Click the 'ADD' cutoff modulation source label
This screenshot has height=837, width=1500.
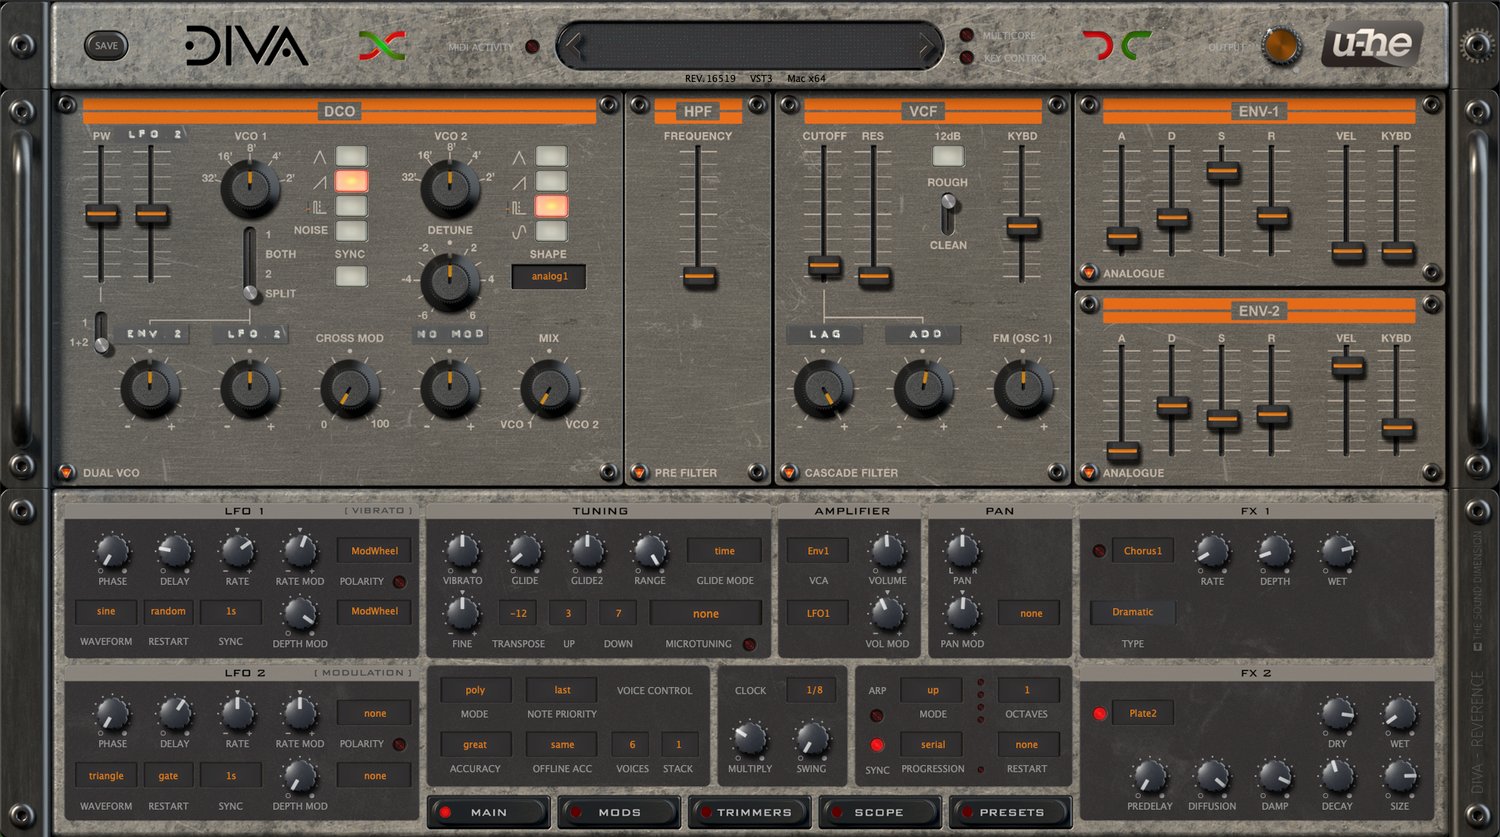[924, 335]
